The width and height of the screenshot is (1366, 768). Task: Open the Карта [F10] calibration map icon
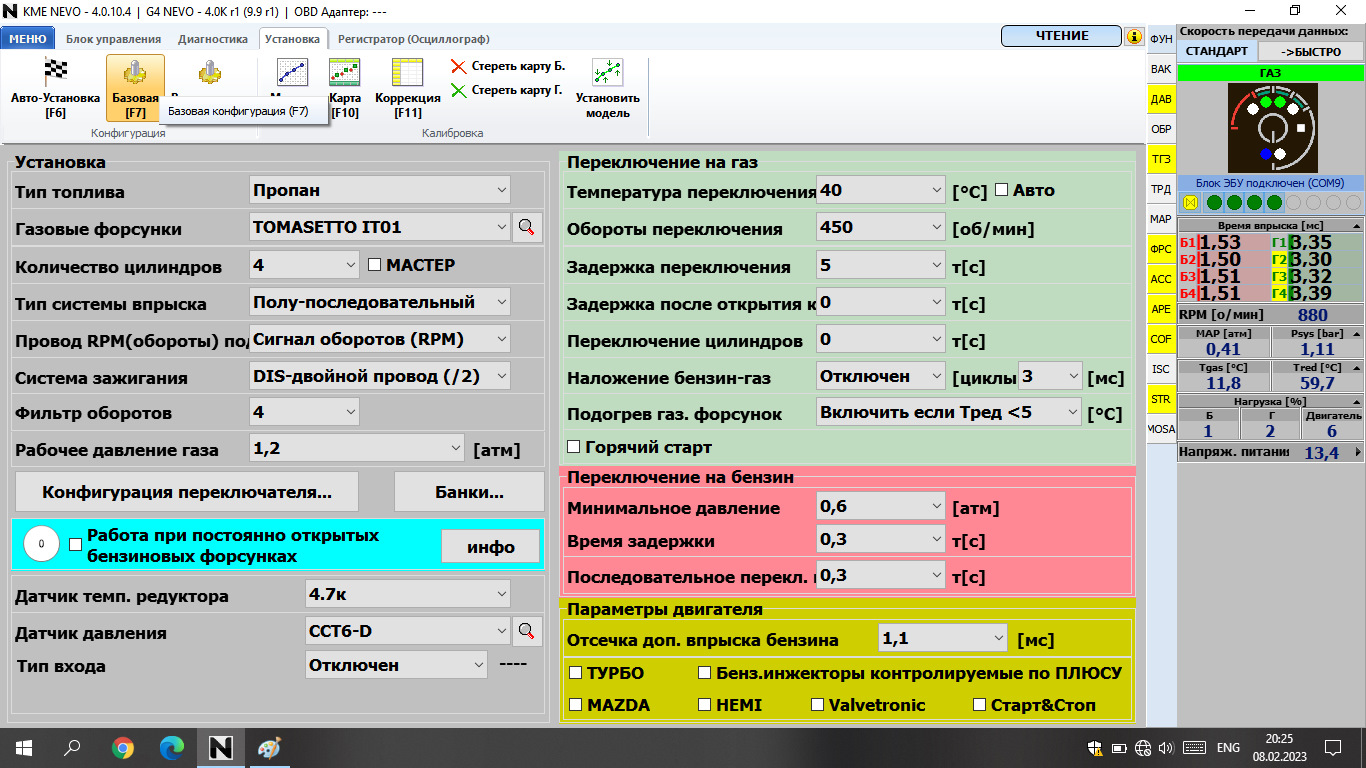[x=344, y=73]
